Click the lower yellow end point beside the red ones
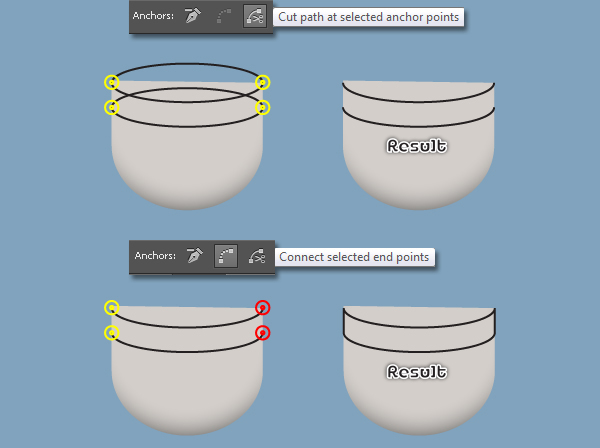Image resolution: width=600 pixels, height=448 pixels. click(112, 333)
